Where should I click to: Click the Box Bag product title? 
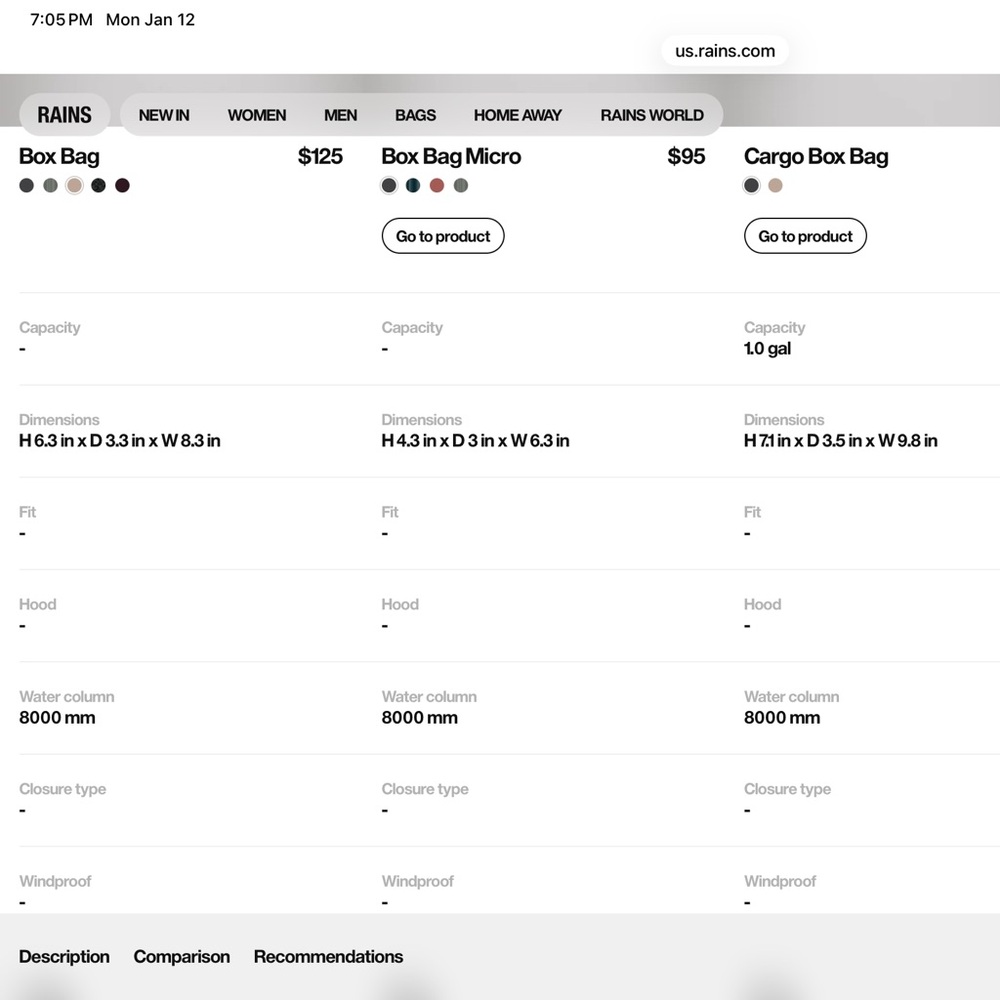coord(59,157)
